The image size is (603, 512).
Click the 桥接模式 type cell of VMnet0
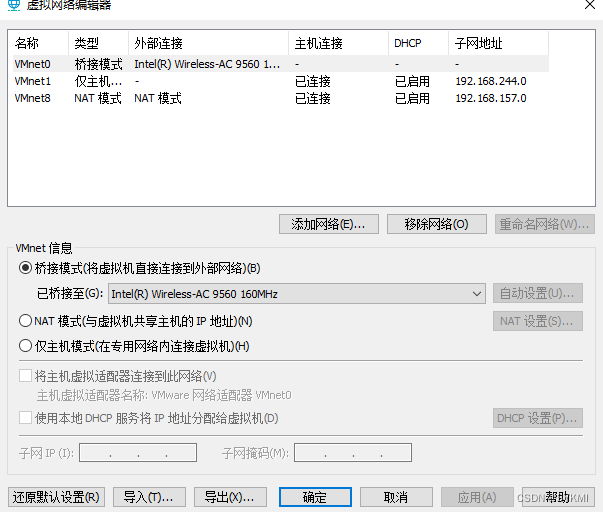98,64
